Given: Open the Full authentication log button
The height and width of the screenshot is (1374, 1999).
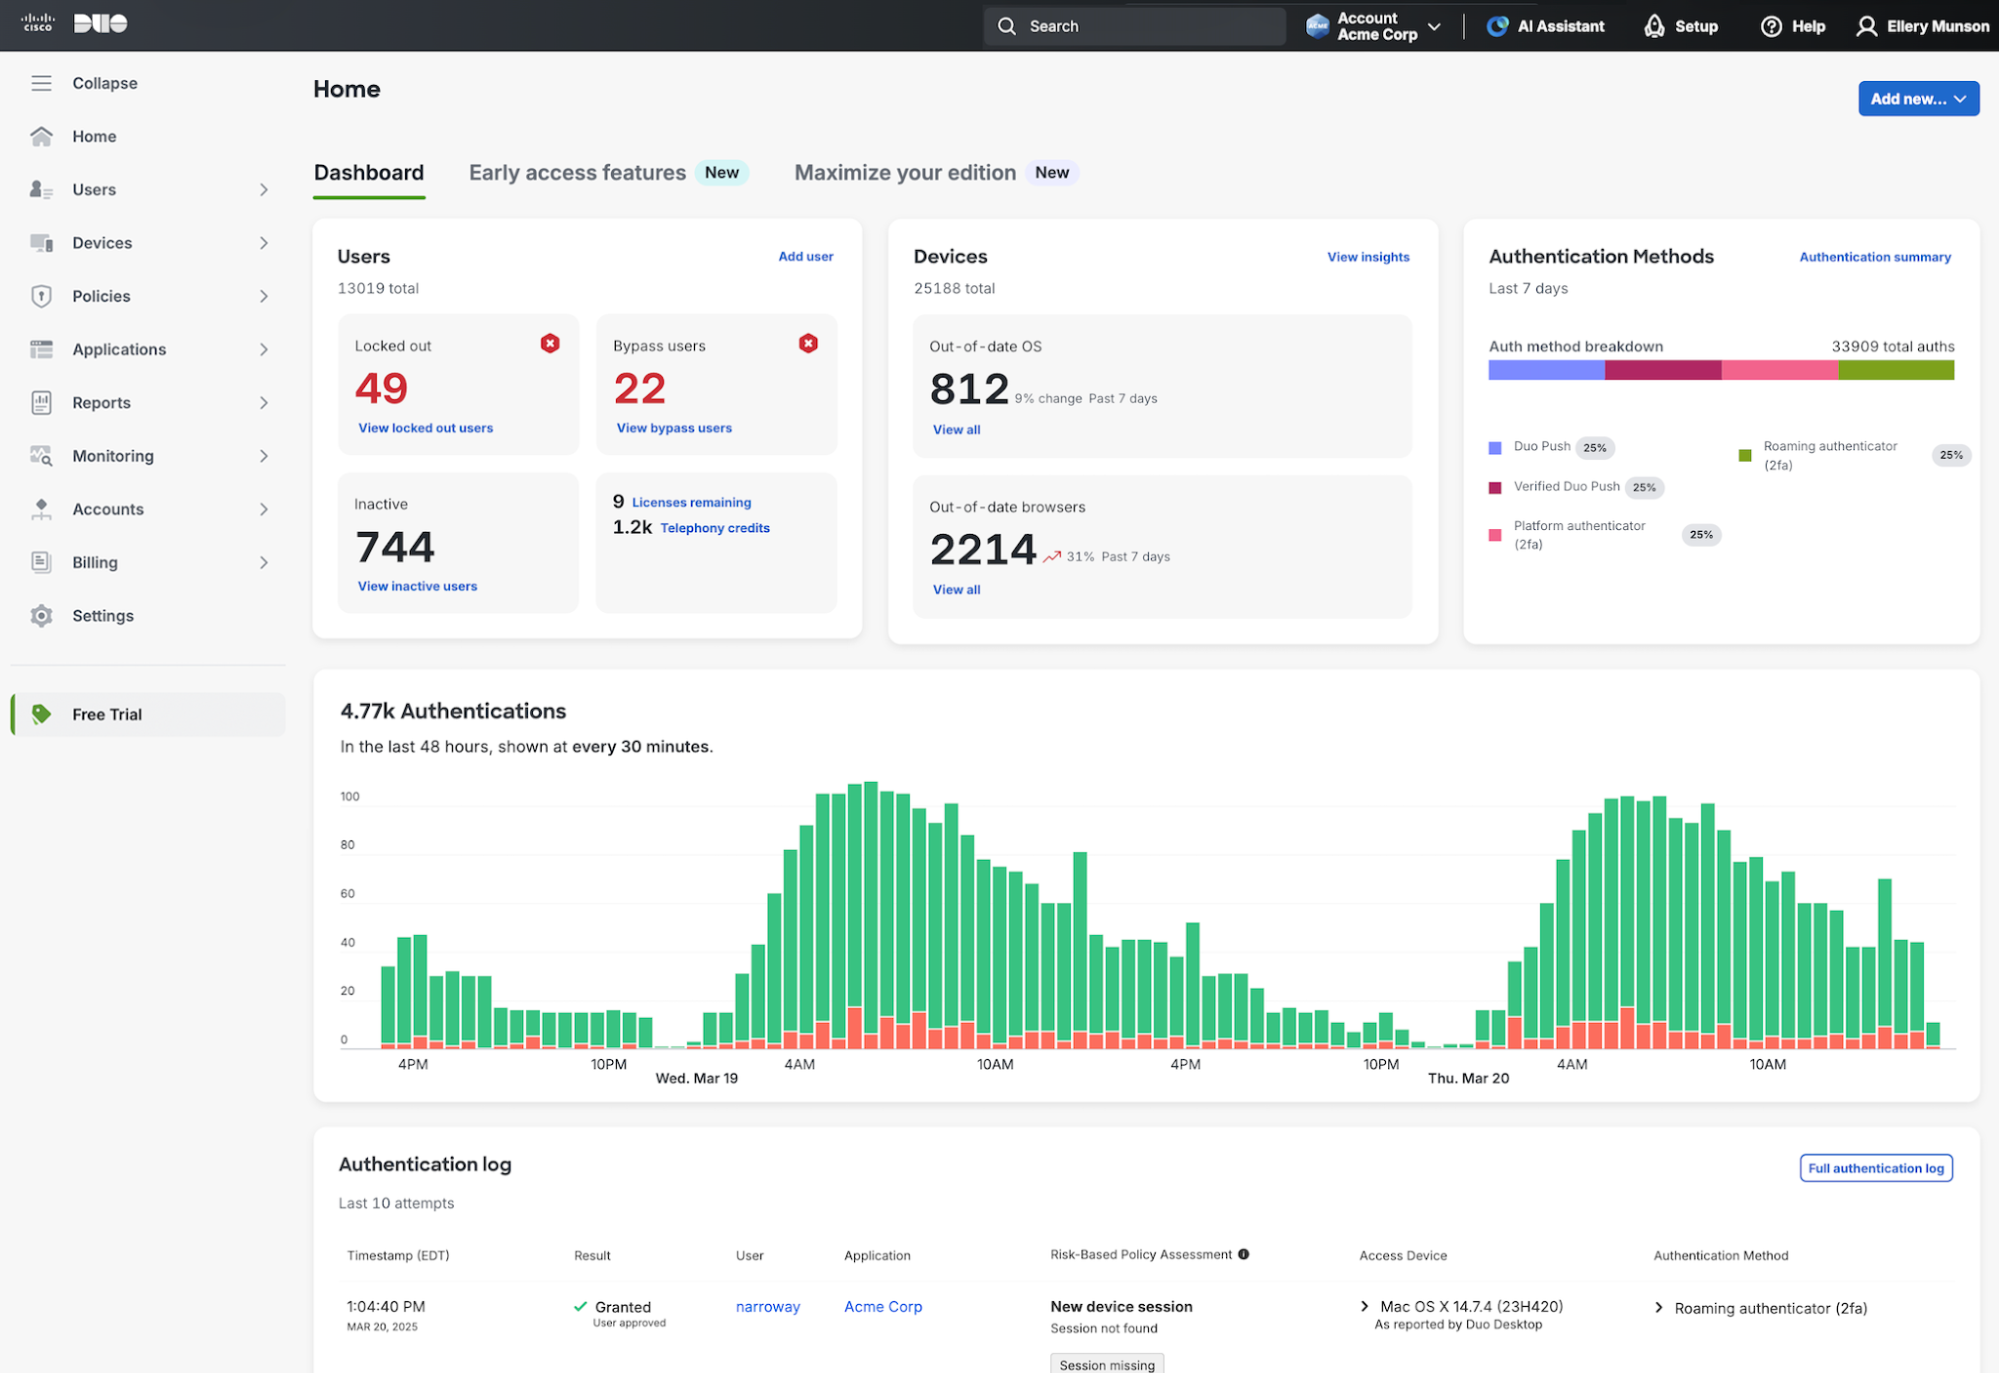Looking at the screenshot, I should (1876, 1168).
